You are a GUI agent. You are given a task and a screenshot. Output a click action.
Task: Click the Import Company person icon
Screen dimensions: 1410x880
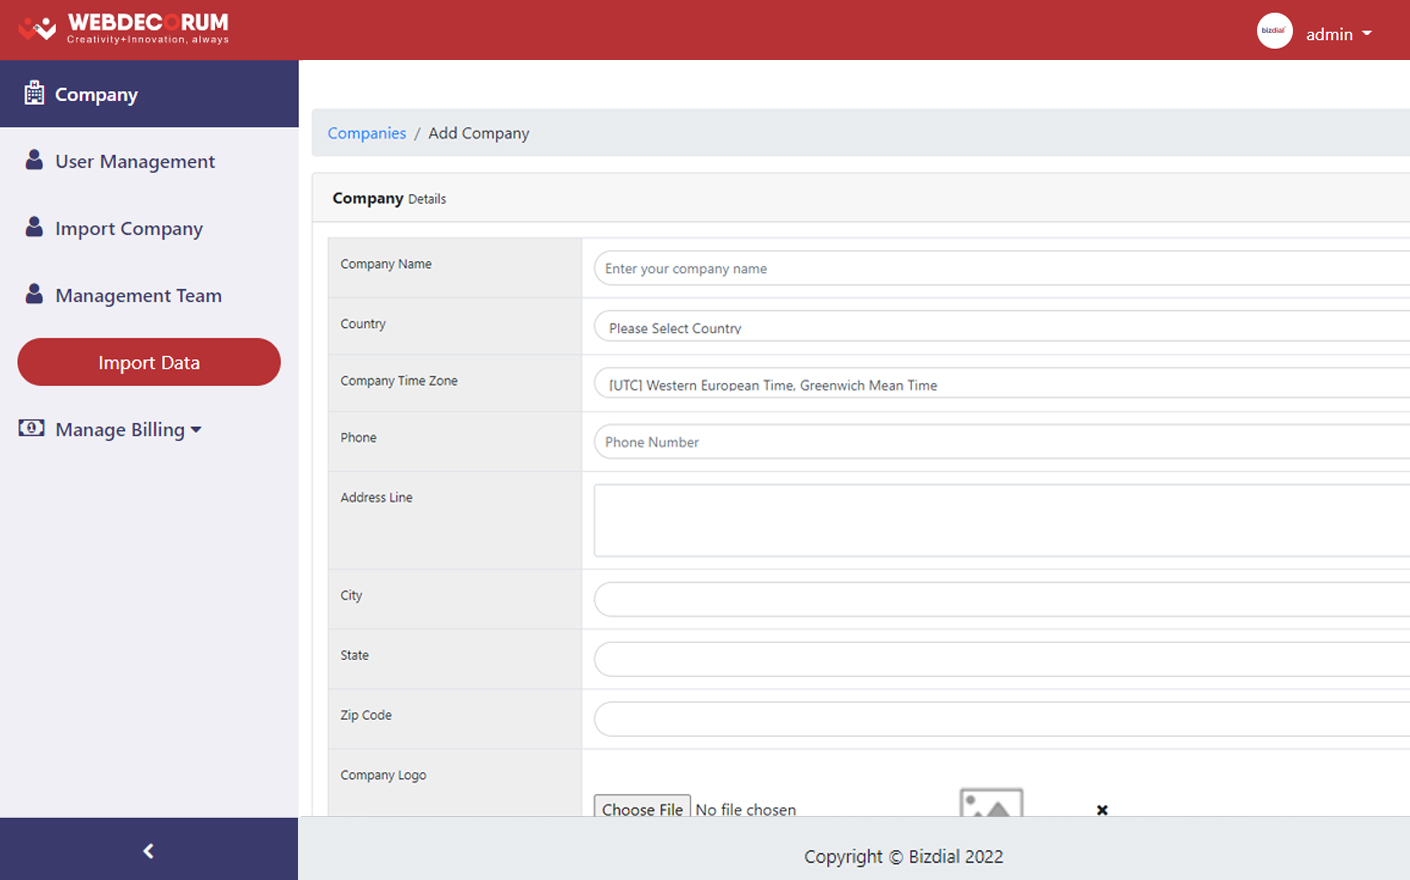(x=34, y=227)
